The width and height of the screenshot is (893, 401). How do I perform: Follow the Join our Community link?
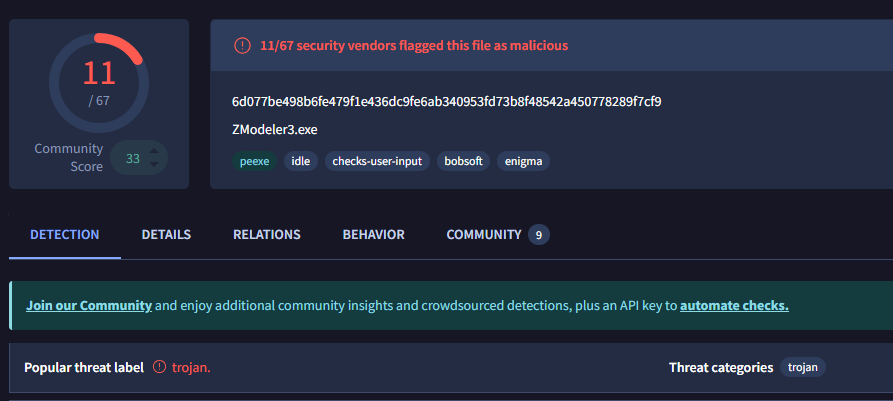point(89,306)
